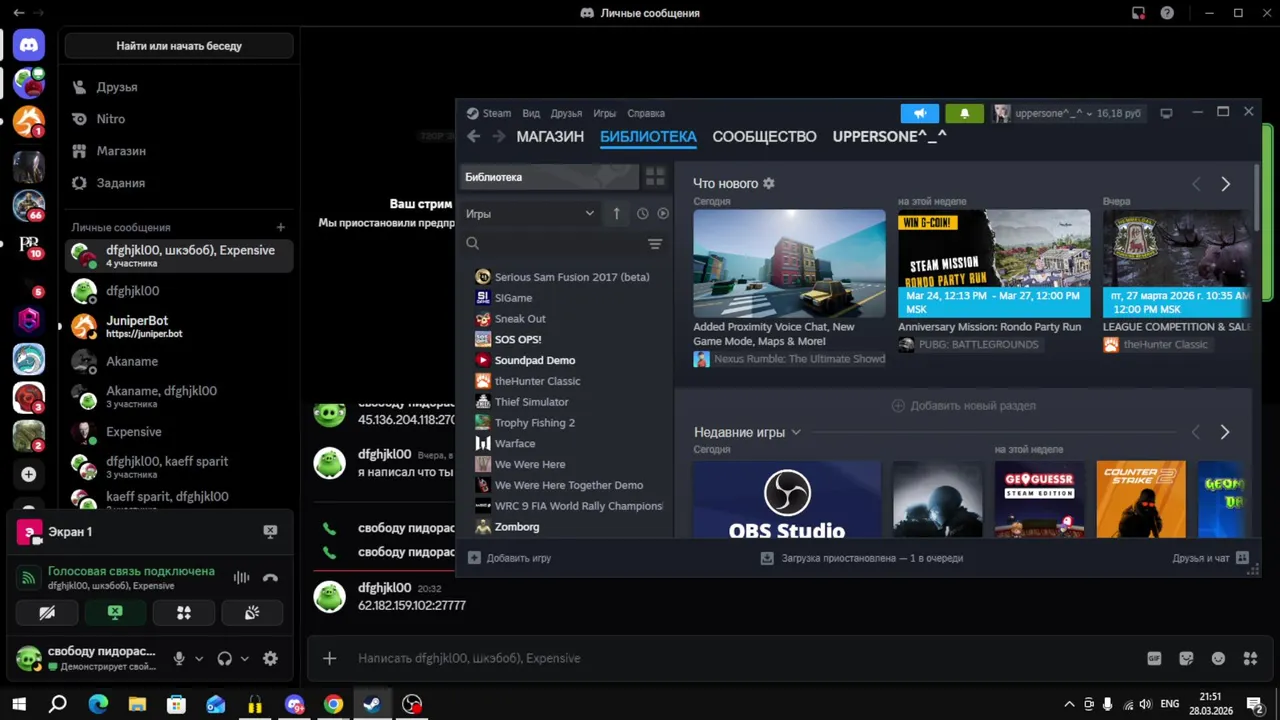Click the ready-to-play filter icon in Steam
The image size is (1280, 720).
(663, 213)
